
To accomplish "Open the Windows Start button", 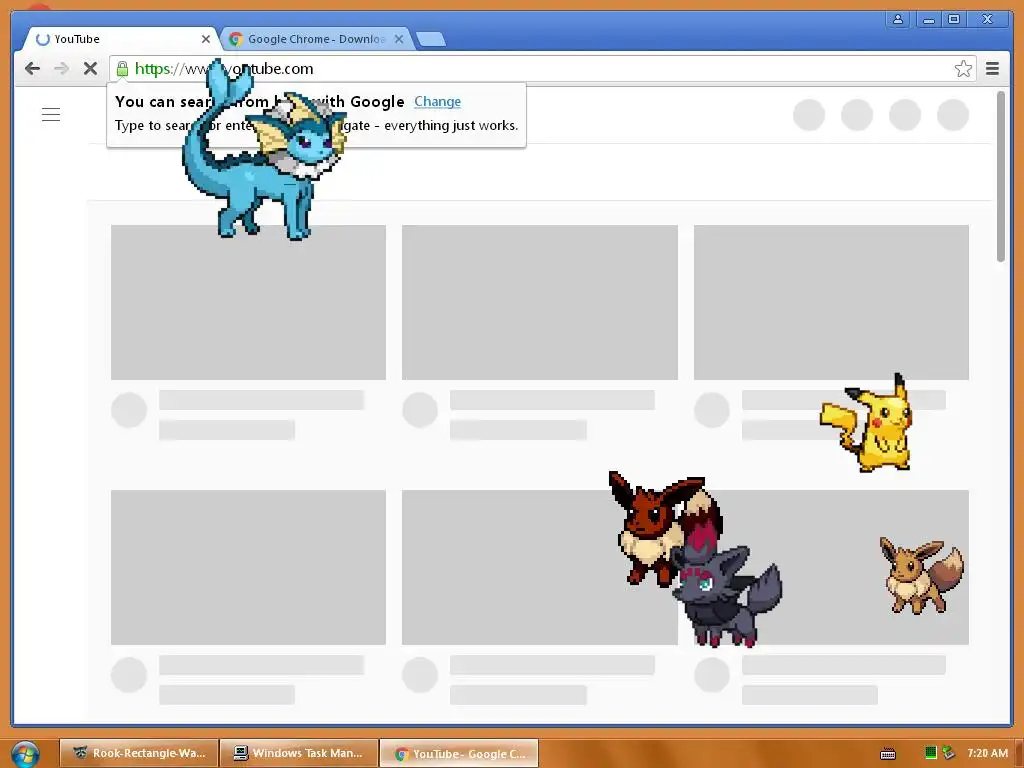I will coord(25,754).
